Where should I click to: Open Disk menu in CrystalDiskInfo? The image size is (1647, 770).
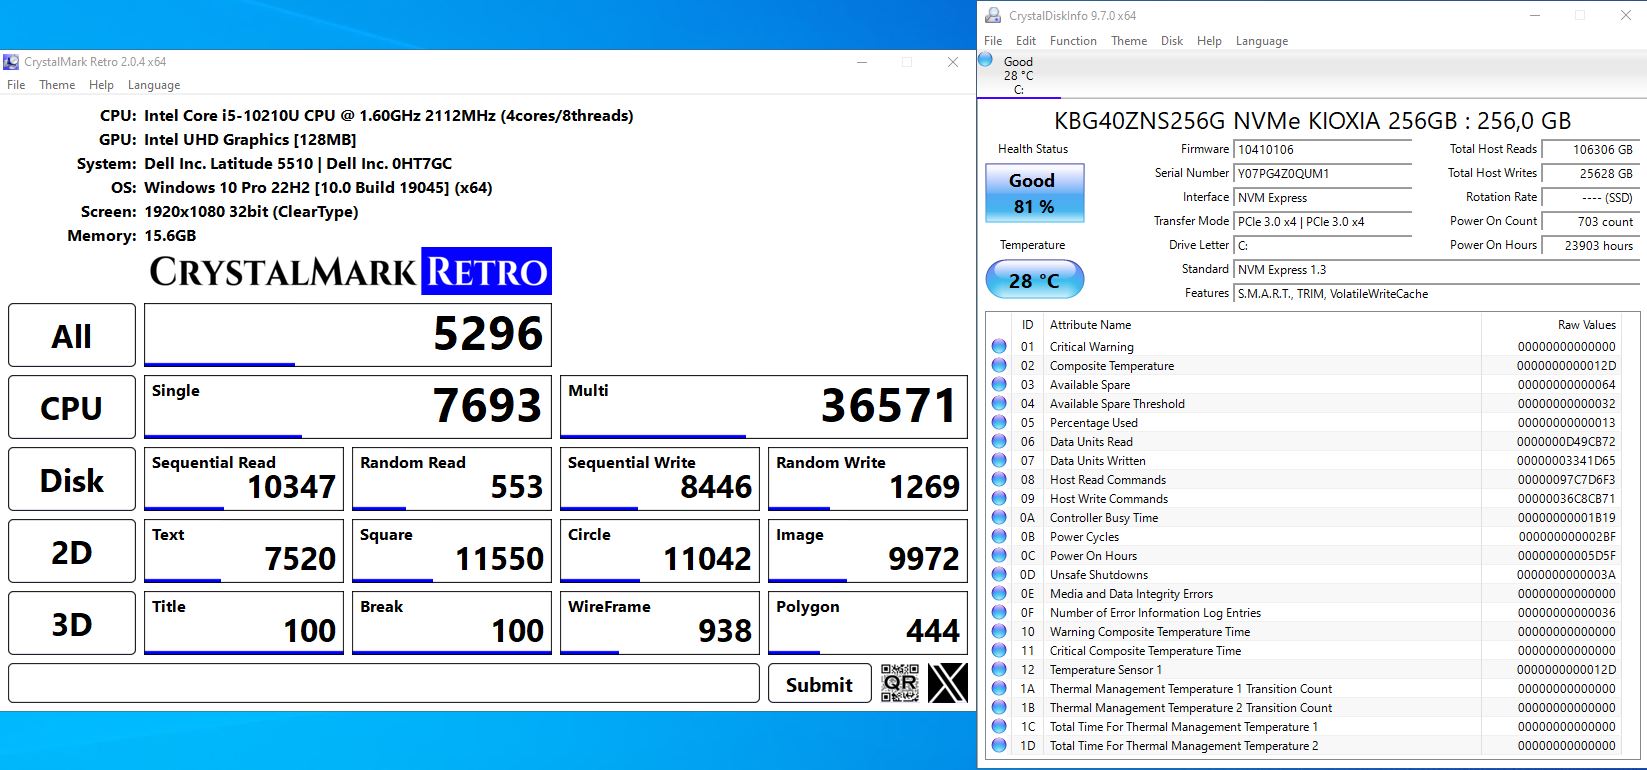[x=1172, y=41]
